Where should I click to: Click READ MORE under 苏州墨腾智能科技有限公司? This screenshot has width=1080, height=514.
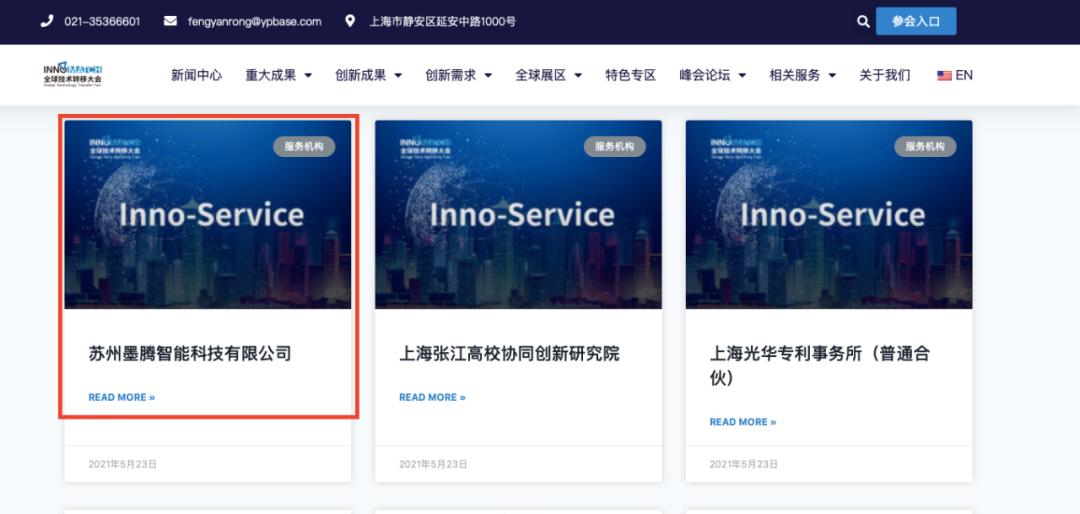pos(121,397)
